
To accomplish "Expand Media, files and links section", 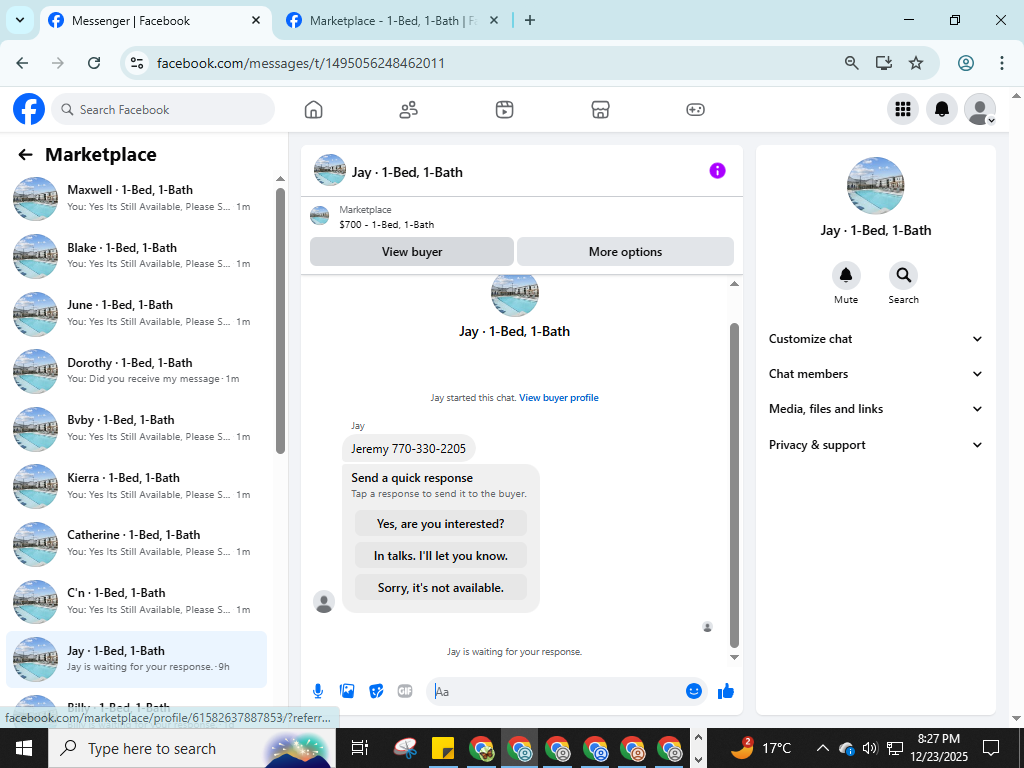I will (875, 409).
